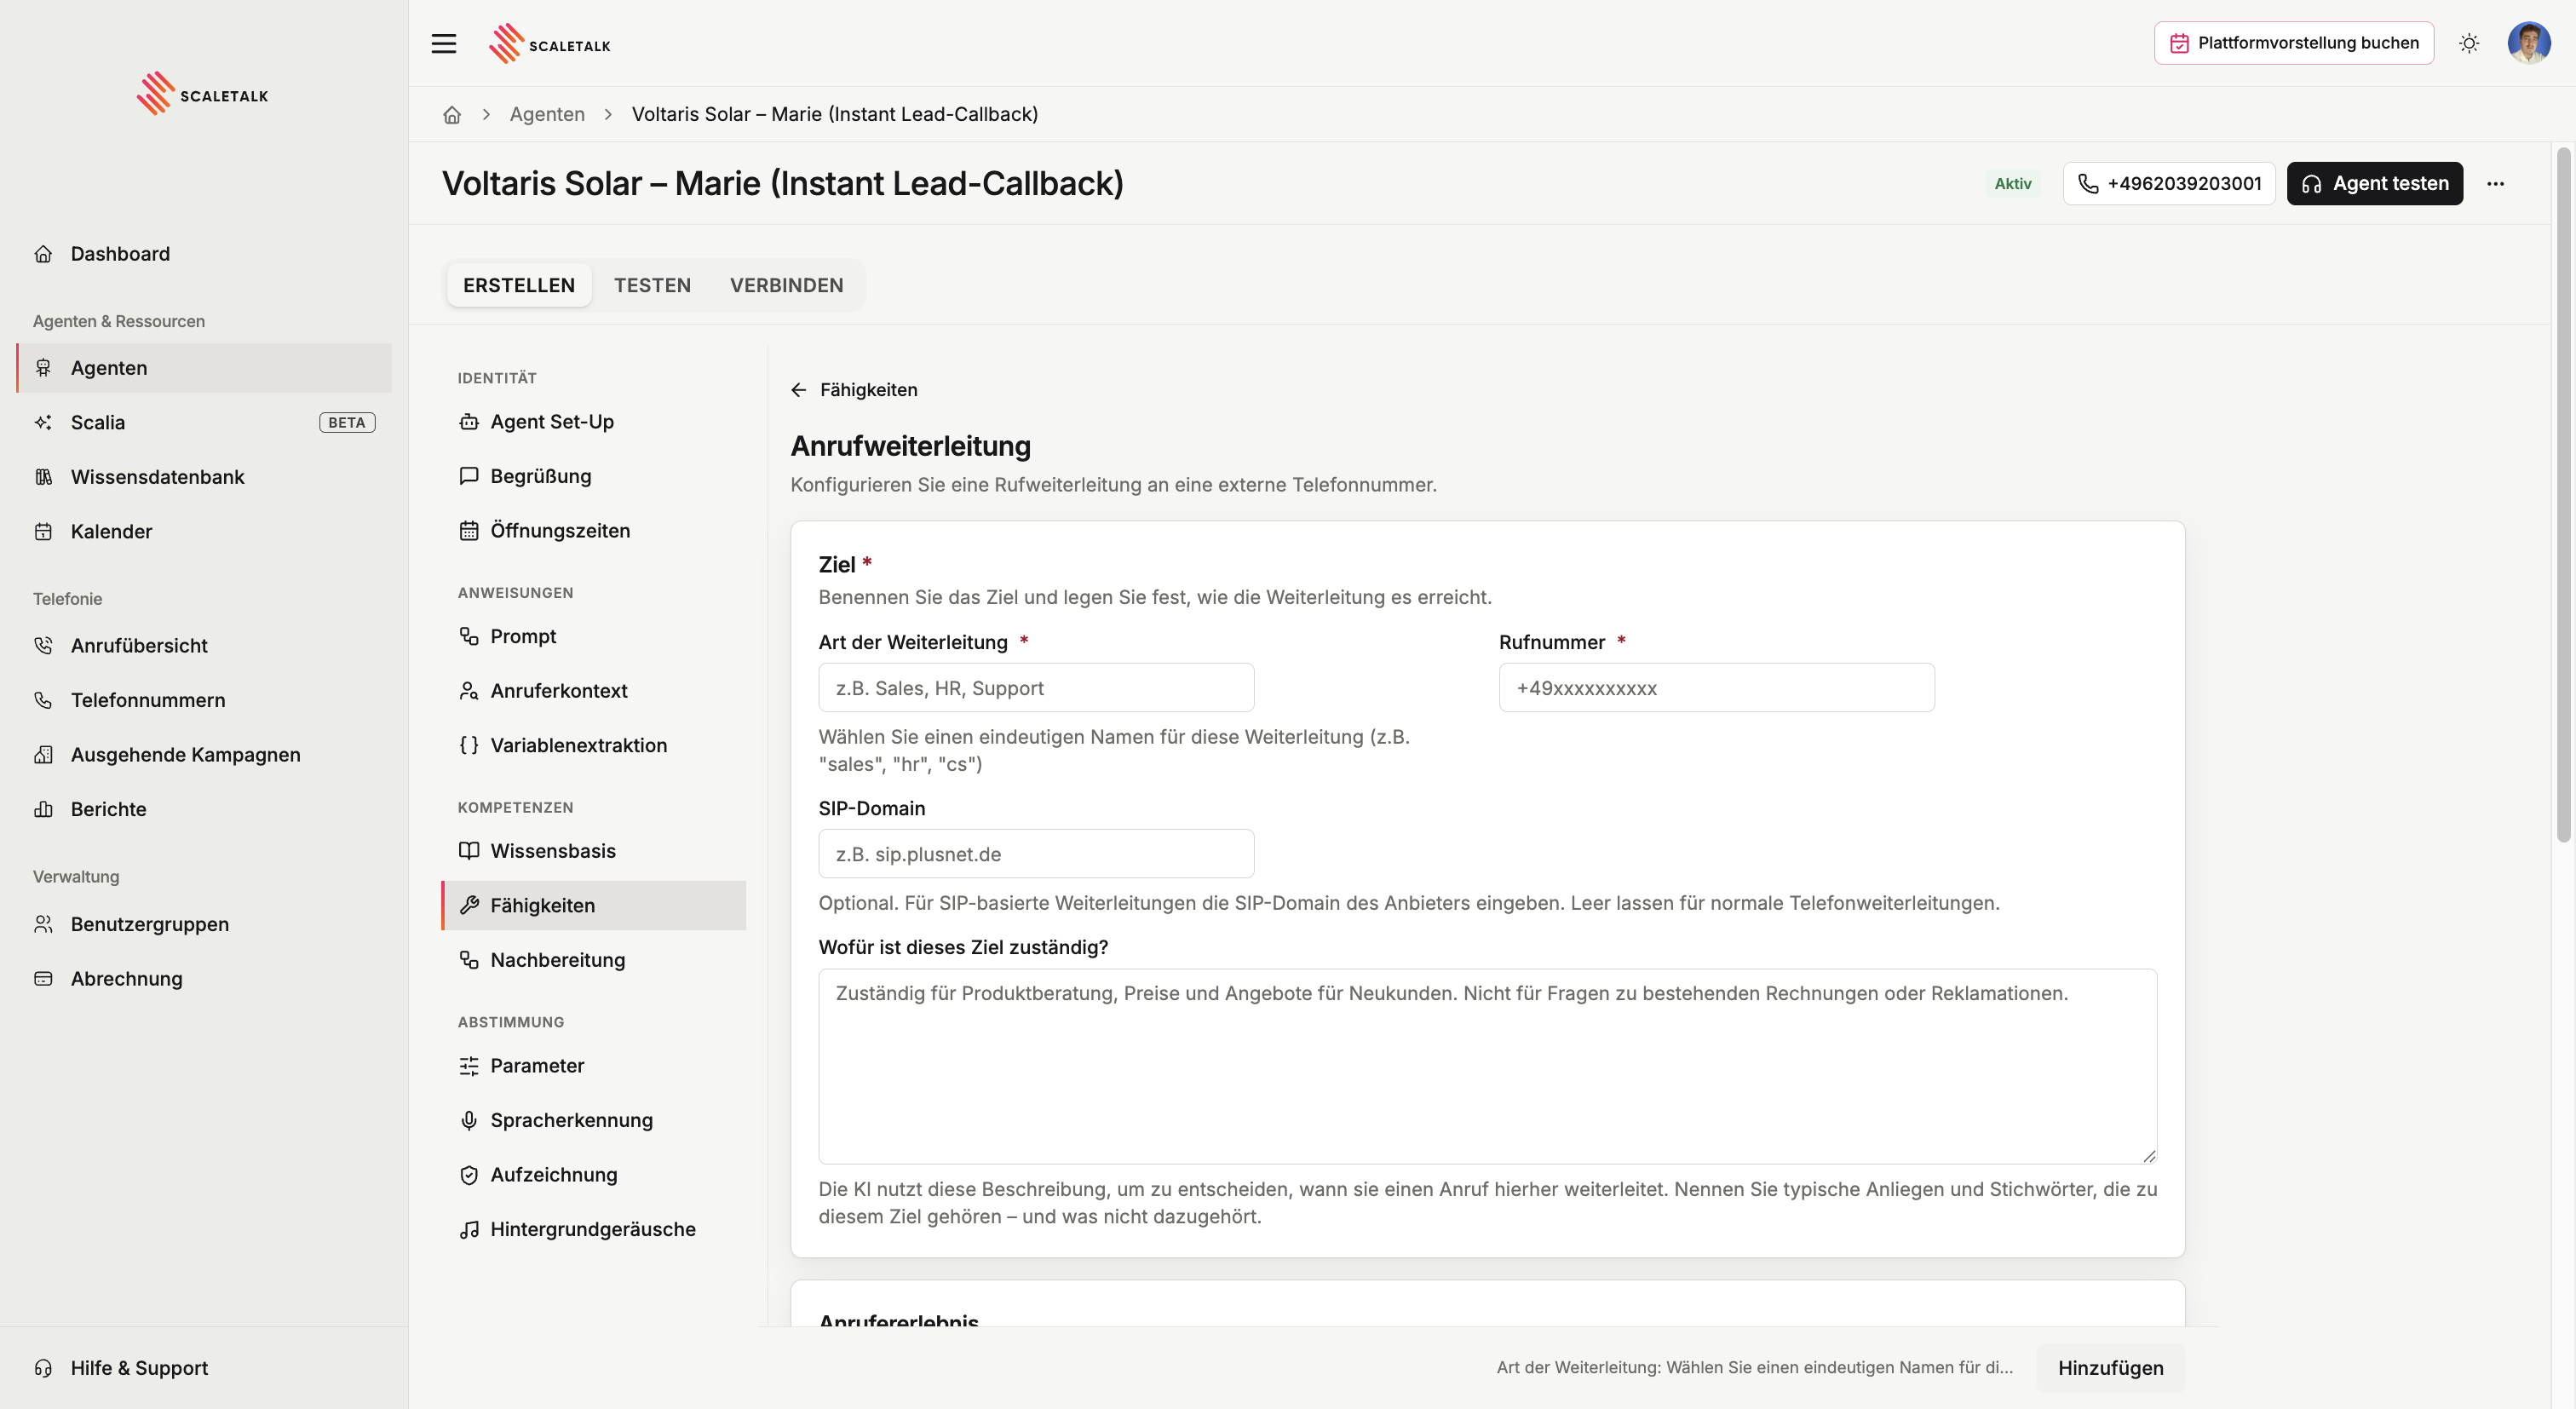This screenshot has width=2576, height=1409.
Task: Select Fähigkeiten in the settings menu
Action: [x=594, y=905]
